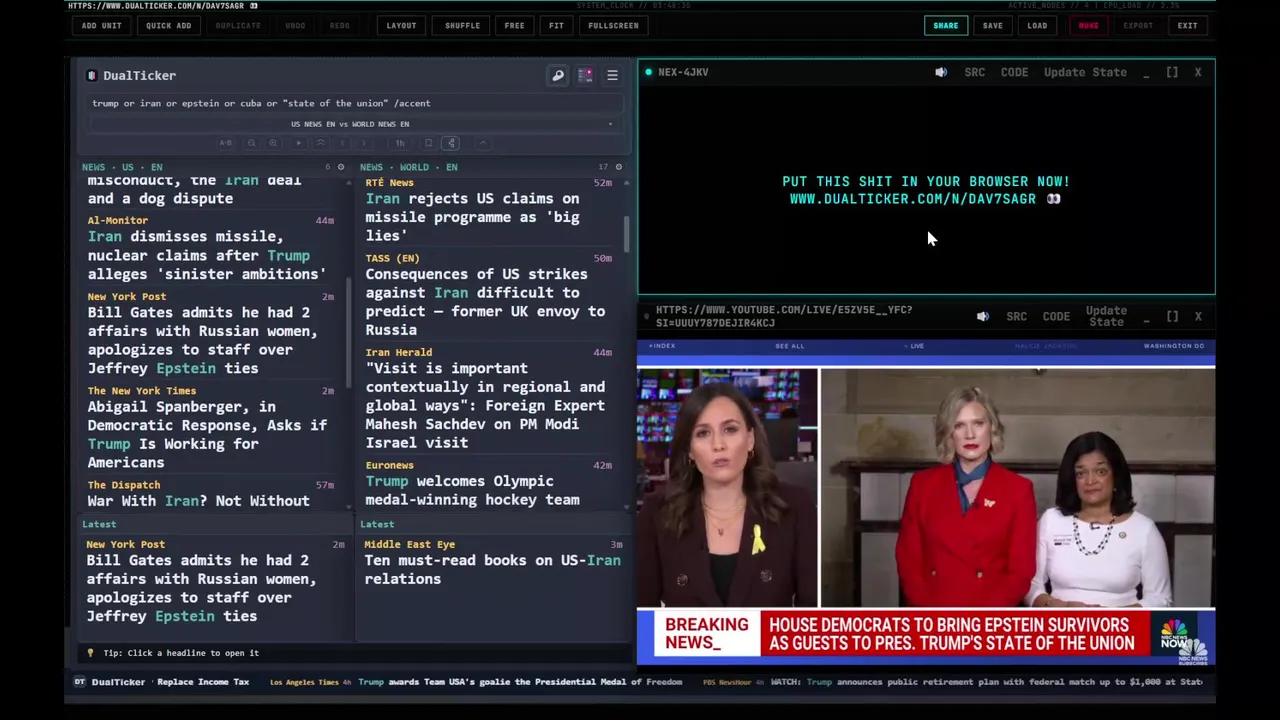Open the DualTicker hamburger menu
Viewport: 1280px width, 720px height.
pyautogui.click(x=612, y=75)
